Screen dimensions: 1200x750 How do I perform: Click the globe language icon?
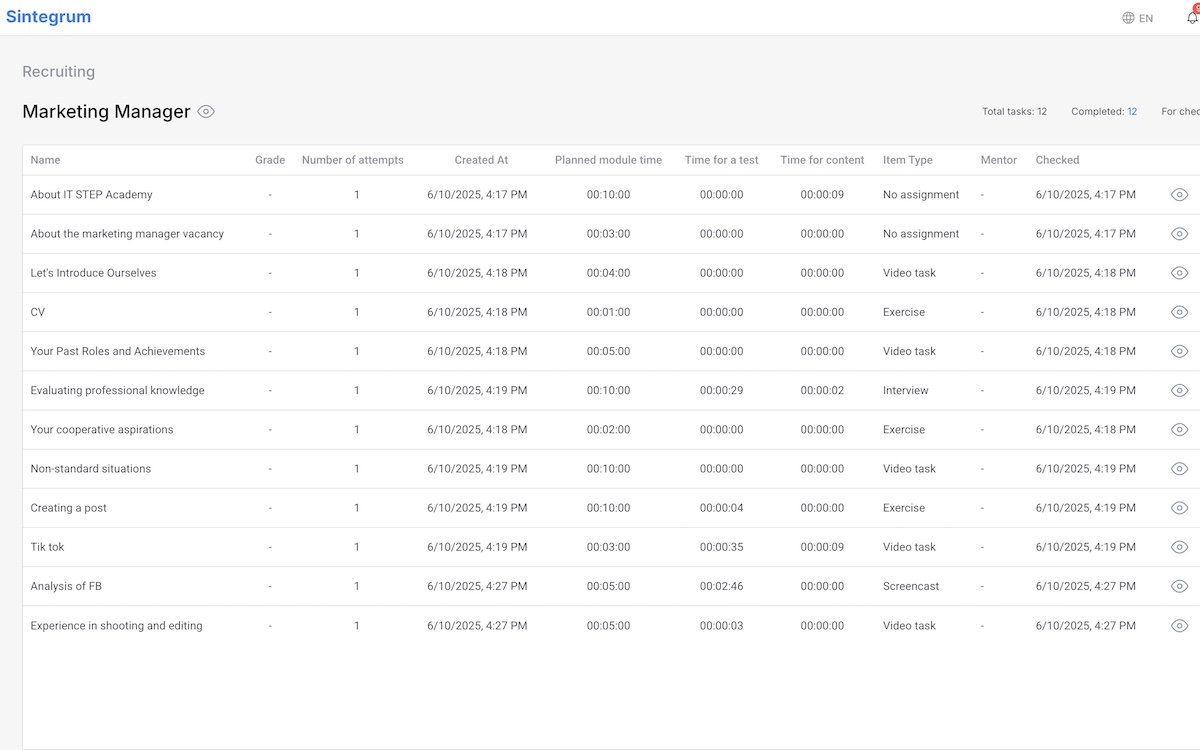[1128, 18]
